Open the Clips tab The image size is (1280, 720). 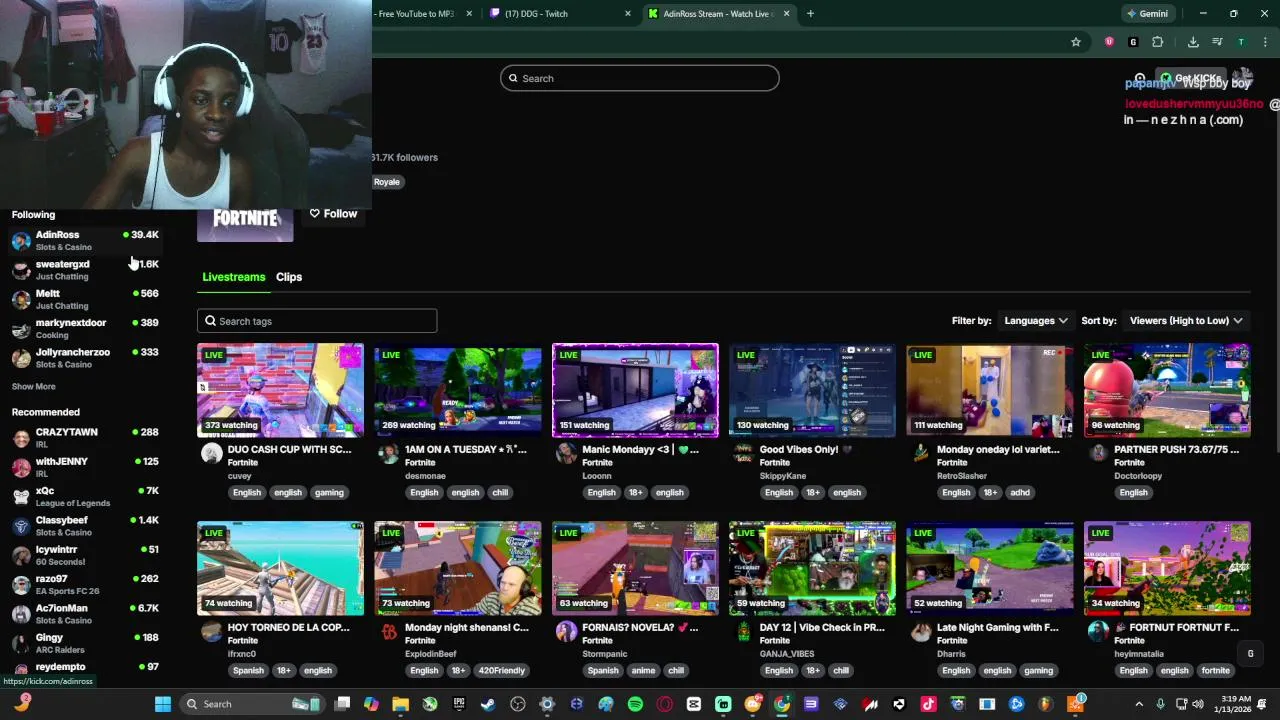tap(289, 277)
